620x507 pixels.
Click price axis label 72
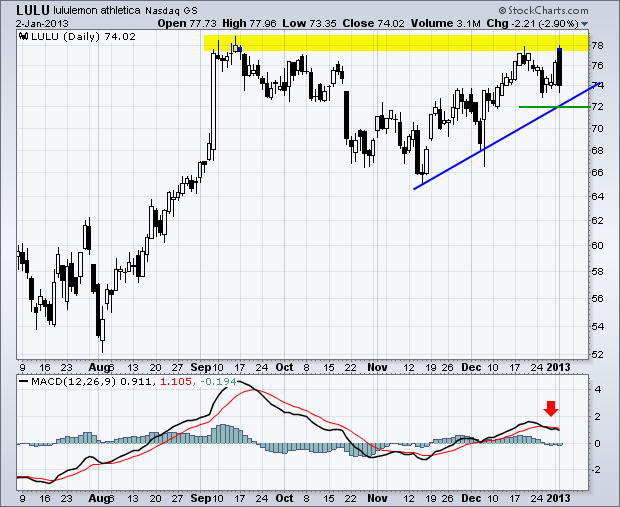click(598, 107)
